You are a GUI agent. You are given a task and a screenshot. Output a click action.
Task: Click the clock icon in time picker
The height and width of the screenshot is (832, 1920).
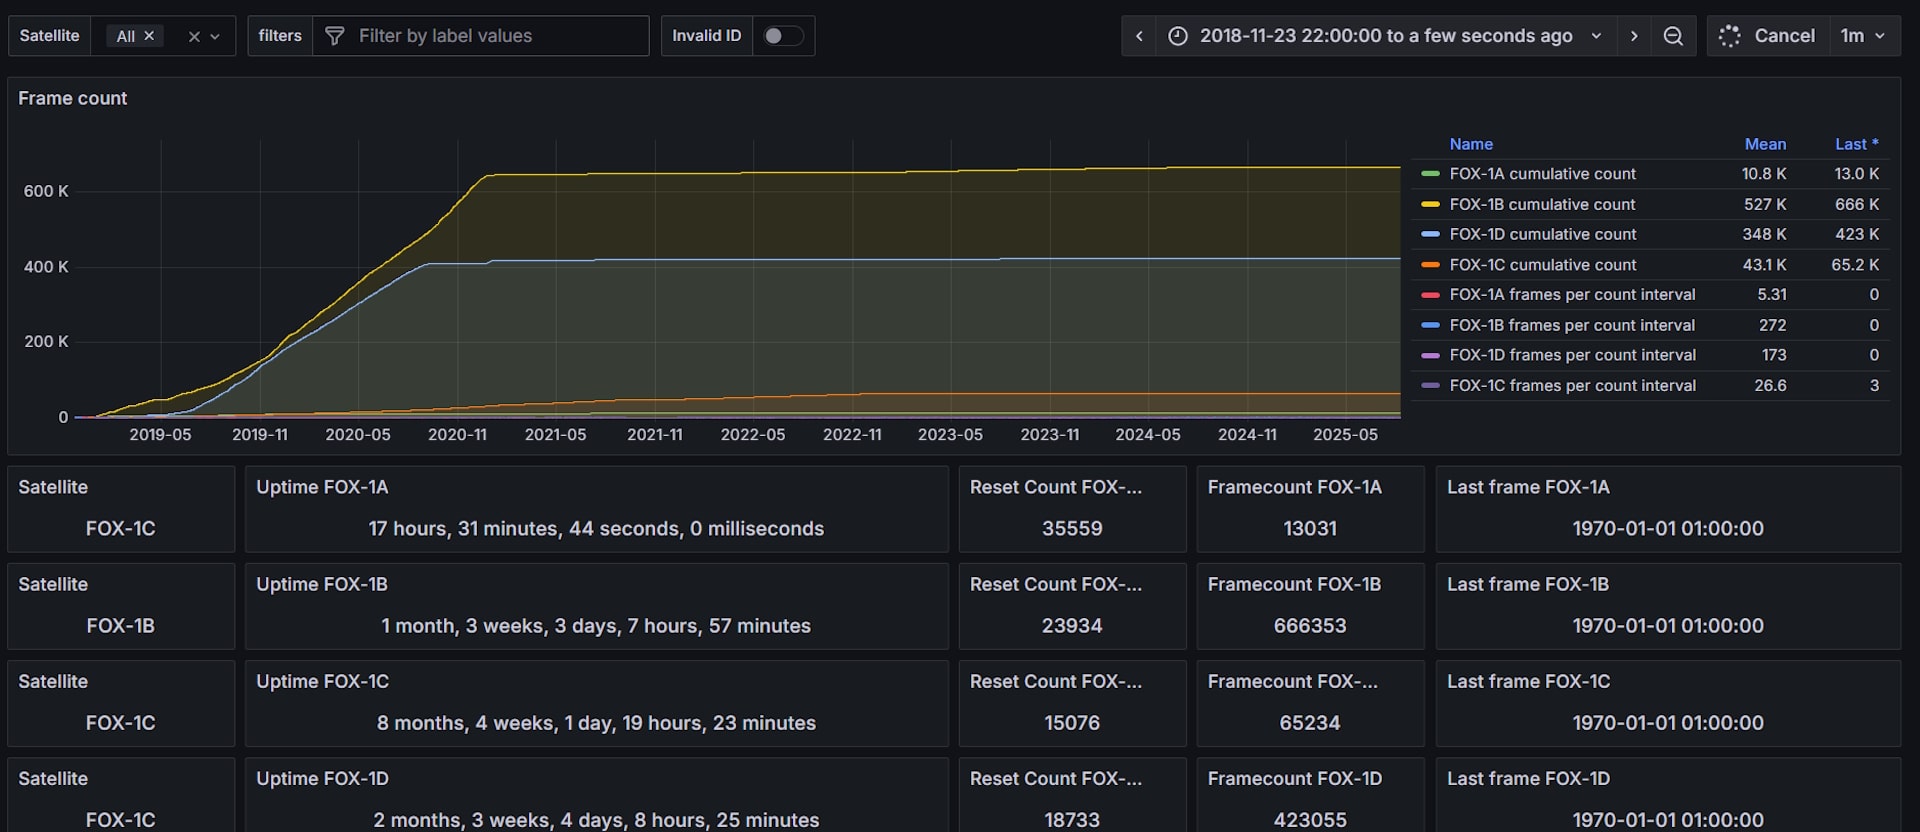(1178, 36)
